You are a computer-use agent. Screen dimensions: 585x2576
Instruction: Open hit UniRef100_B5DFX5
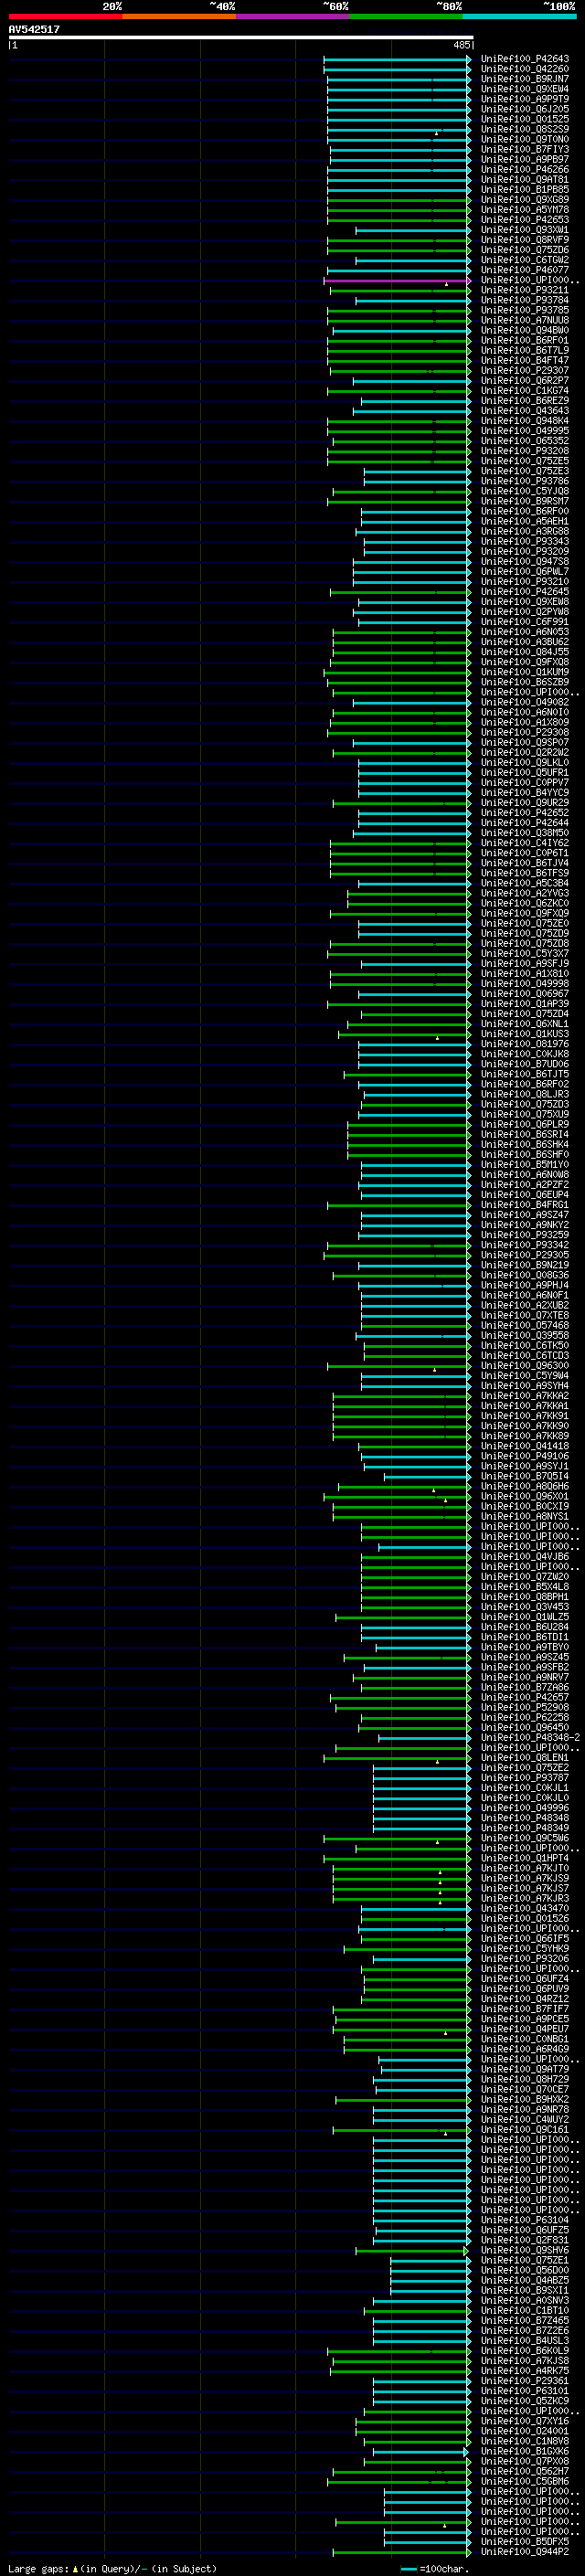tap(525, 2542)
